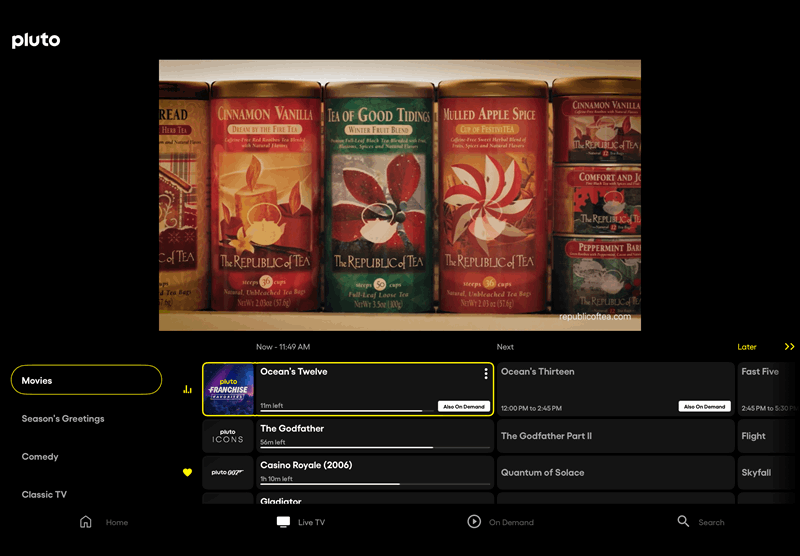The height and width of the screenshot is (556, 800).
Task: Select the Movies category
Action: point(86,380)
